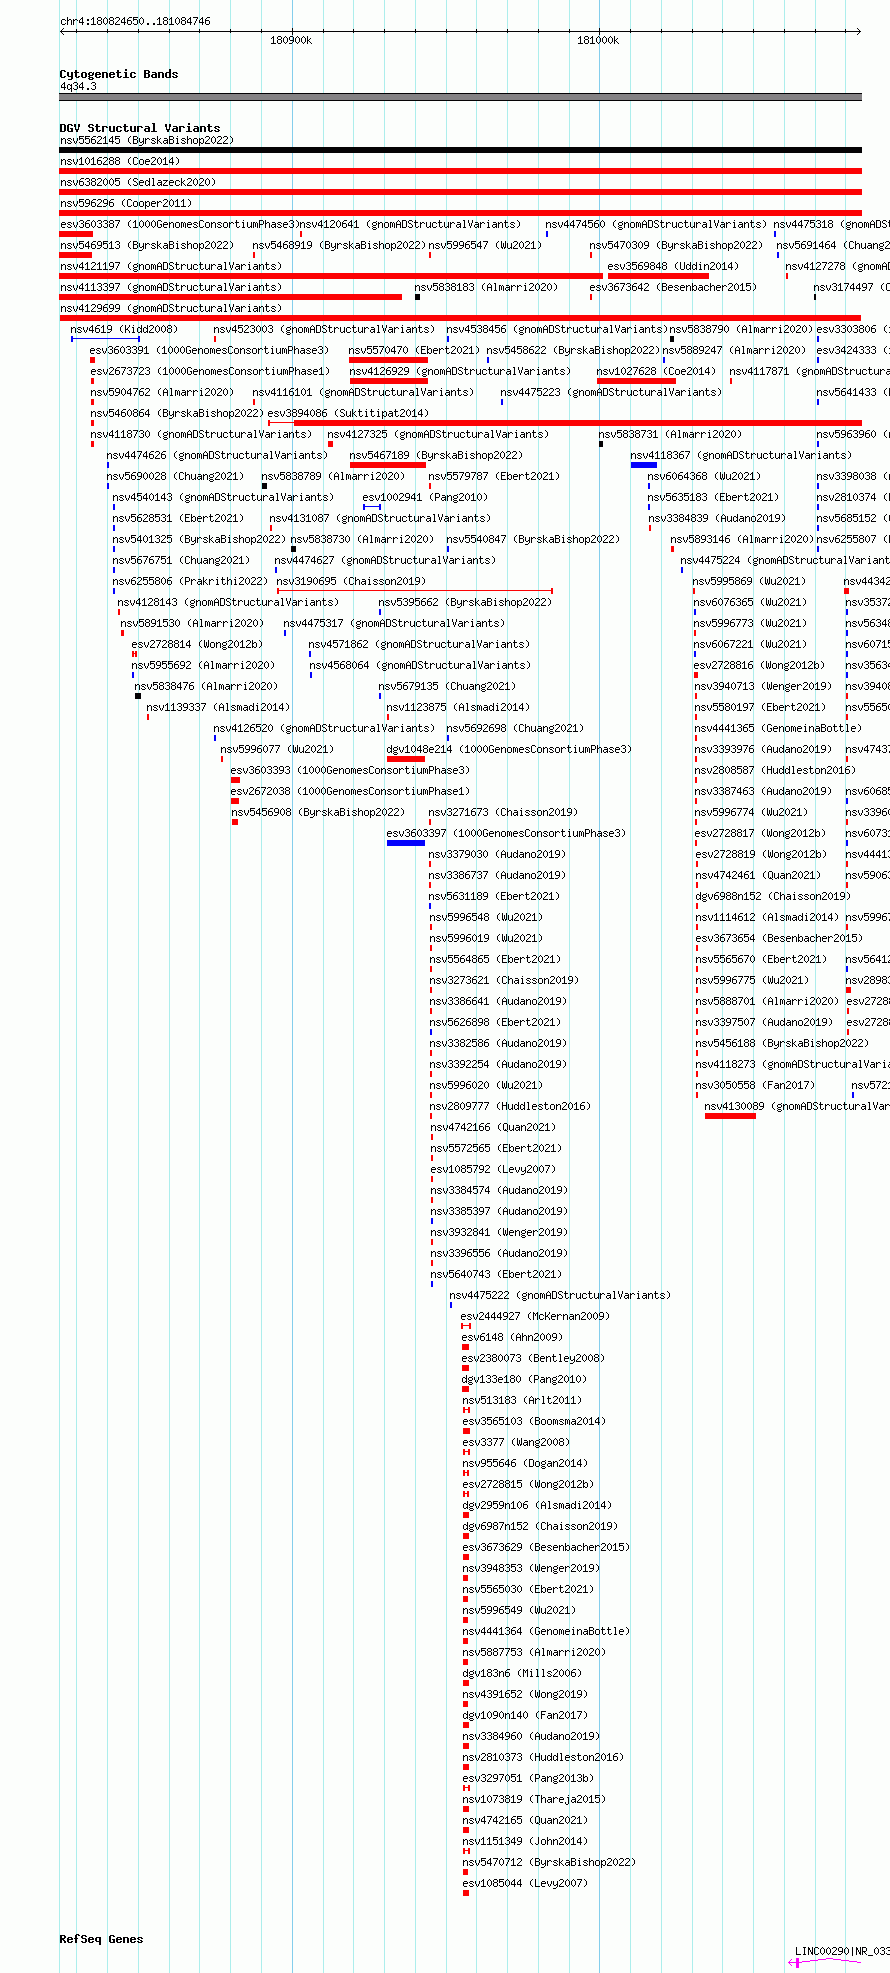Click the nsv4475222 (gnomADStructuralVariants) label

[560, 1295]
